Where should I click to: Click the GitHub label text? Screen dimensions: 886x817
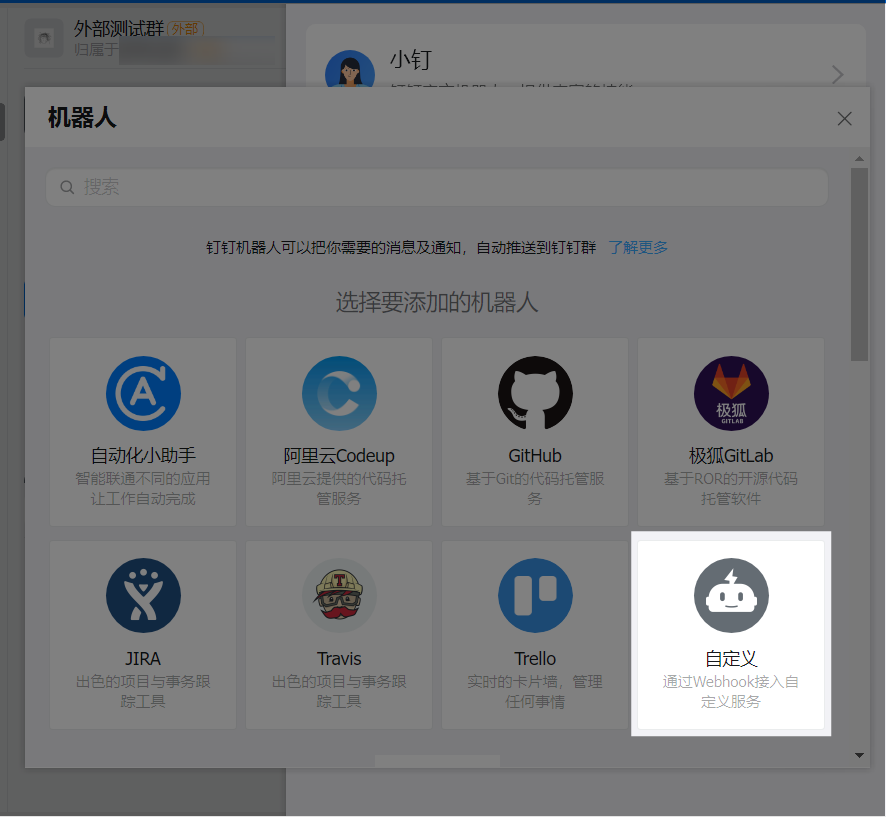[535, 455]
